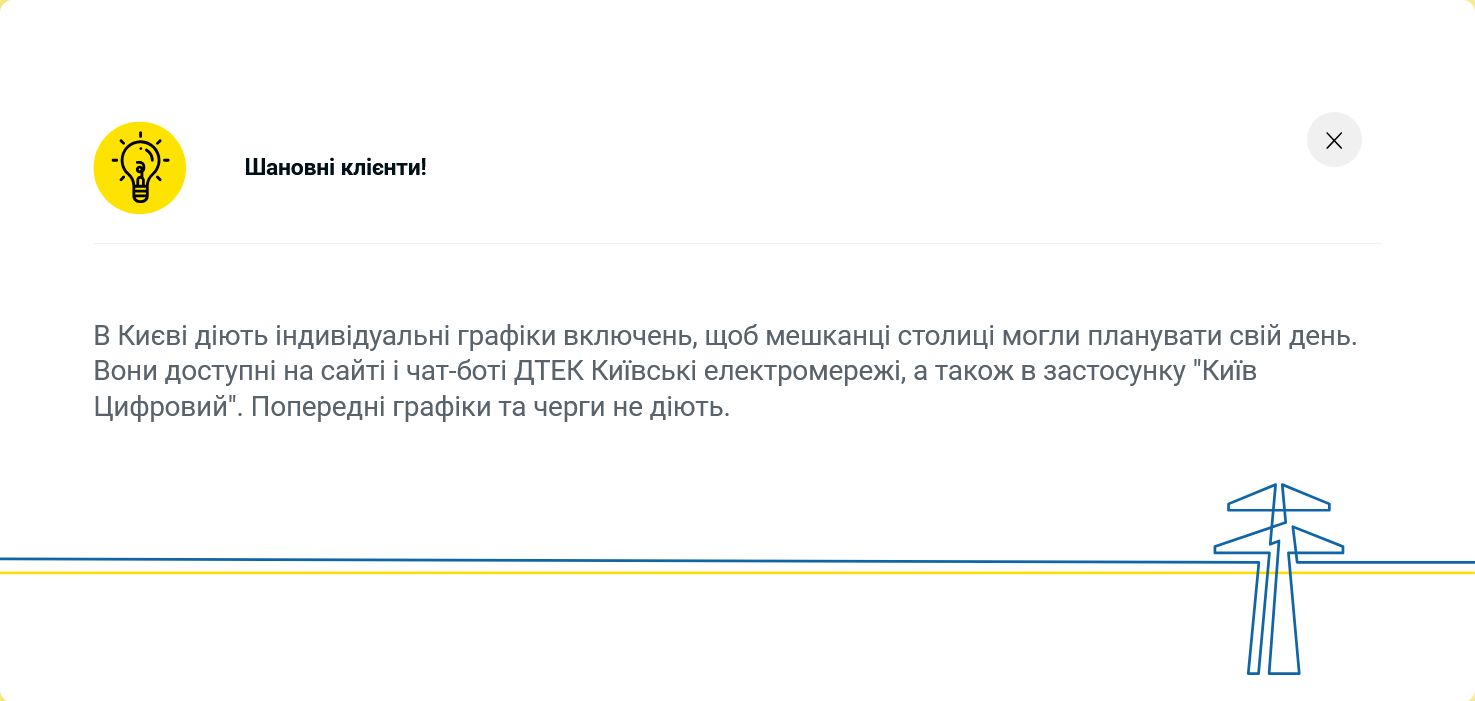Dismiss the notice via the close control

pos(1334,140)
